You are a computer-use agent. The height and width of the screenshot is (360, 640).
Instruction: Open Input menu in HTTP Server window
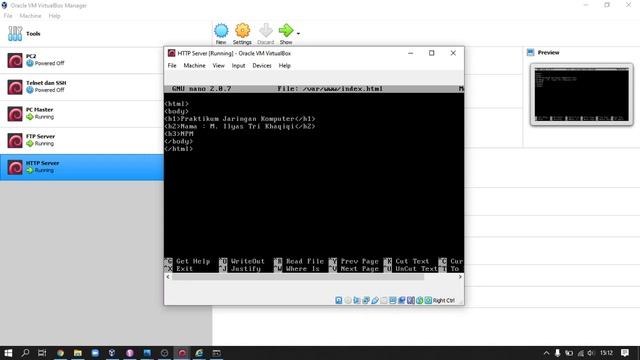click(238, 65)
